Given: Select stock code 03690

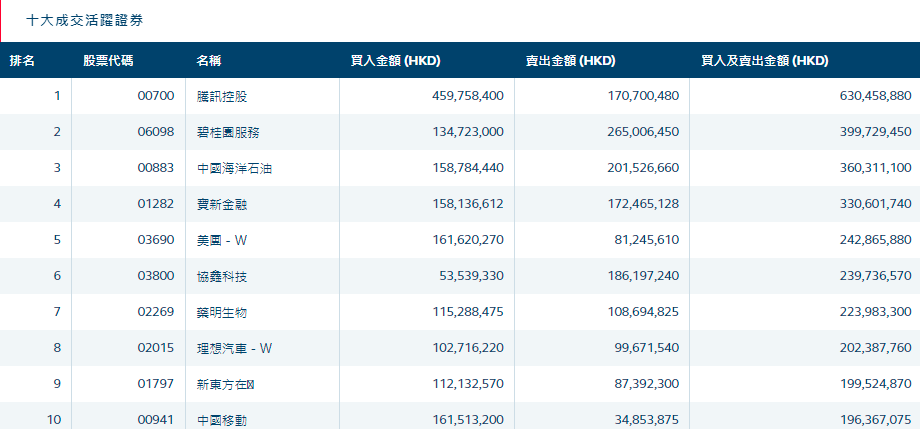Looking at the screenshot, I should tap(156, 239).
